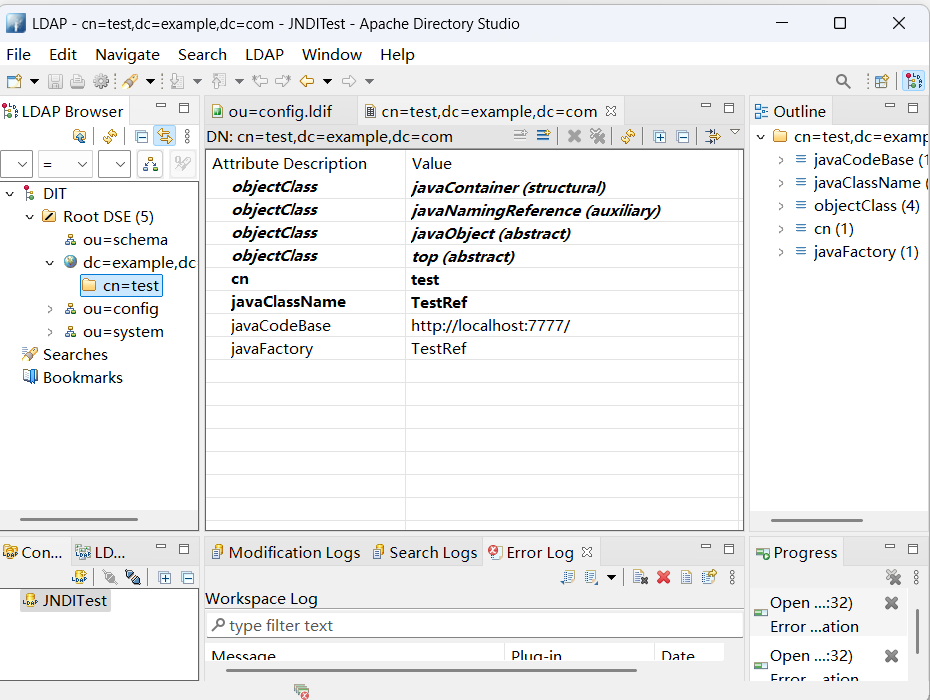Expand the ou=config tree node
Screen dimensions: 930x700
click(50, 309)
